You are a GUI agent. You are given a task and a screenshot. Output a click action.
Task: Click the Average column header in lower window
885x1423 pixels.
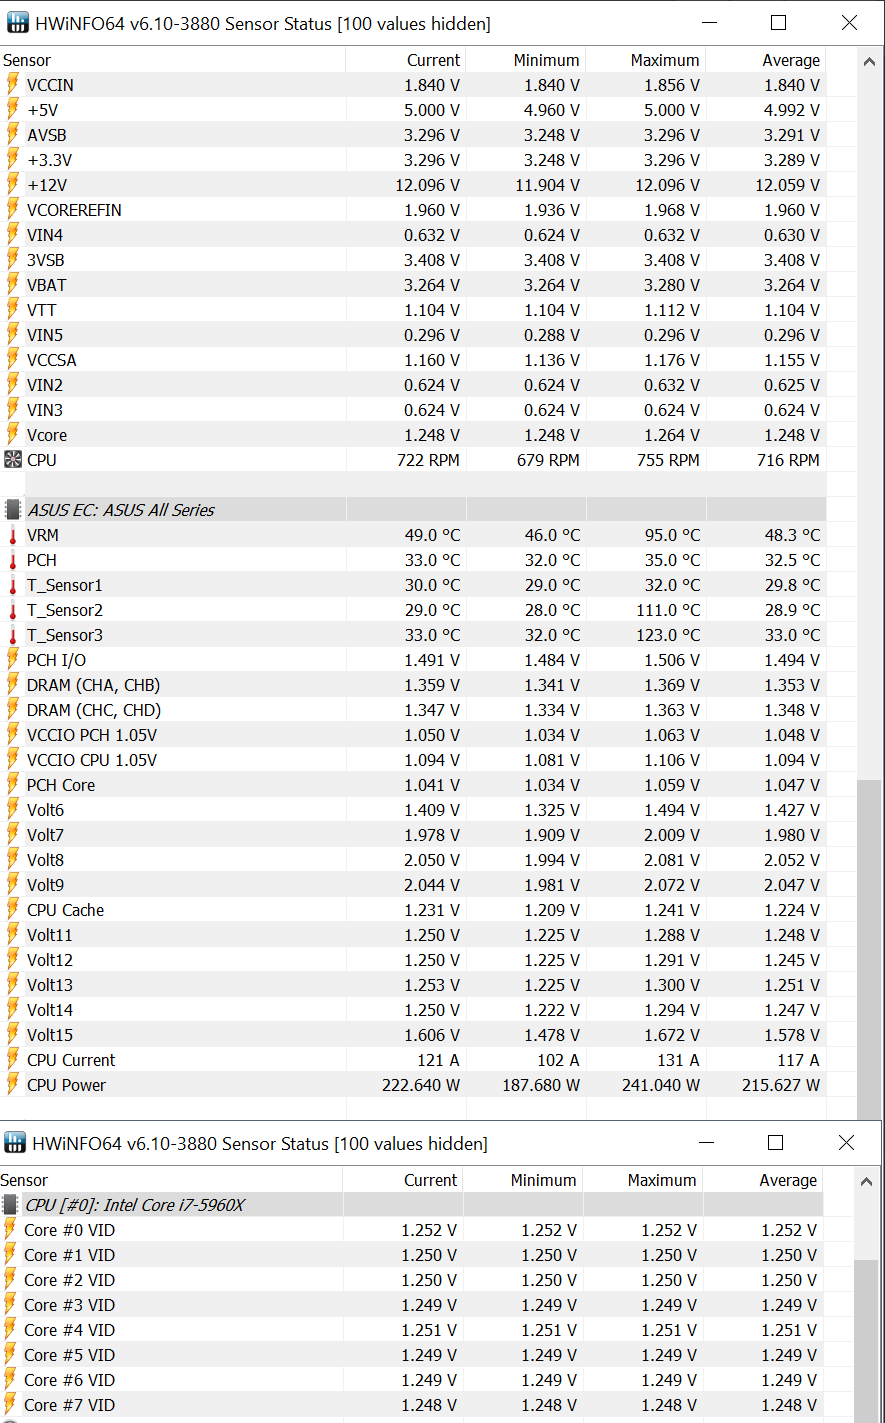tap(763, 1180)
